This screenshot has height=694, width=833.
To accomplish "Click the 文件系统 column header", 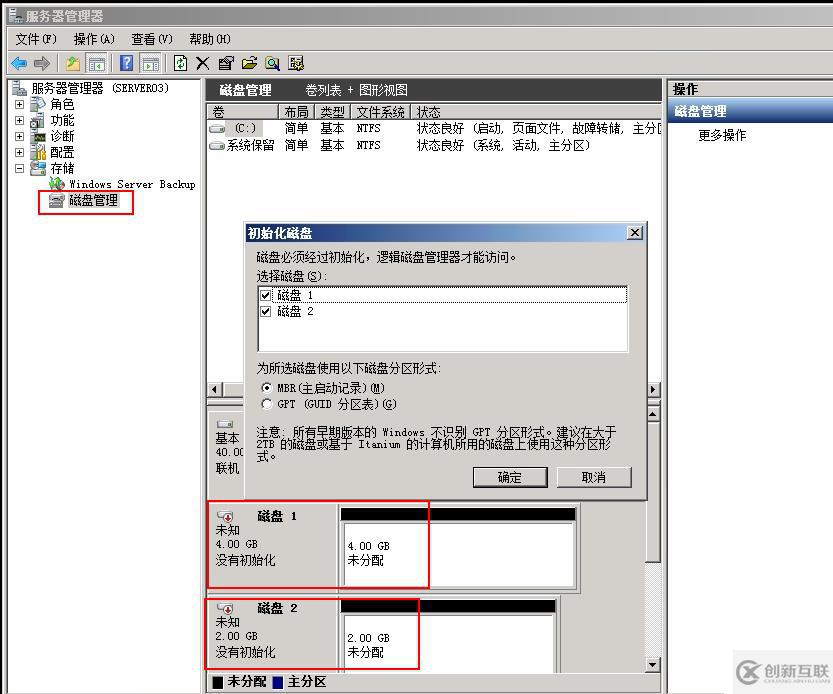I will point(380,112).
